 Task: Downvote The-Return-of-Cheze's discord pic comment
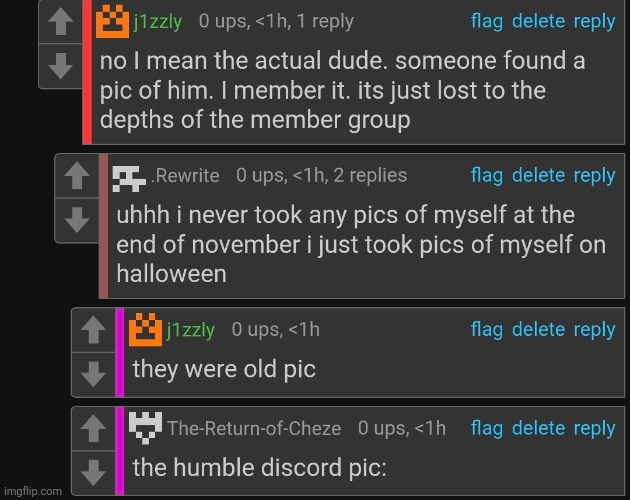94,473
